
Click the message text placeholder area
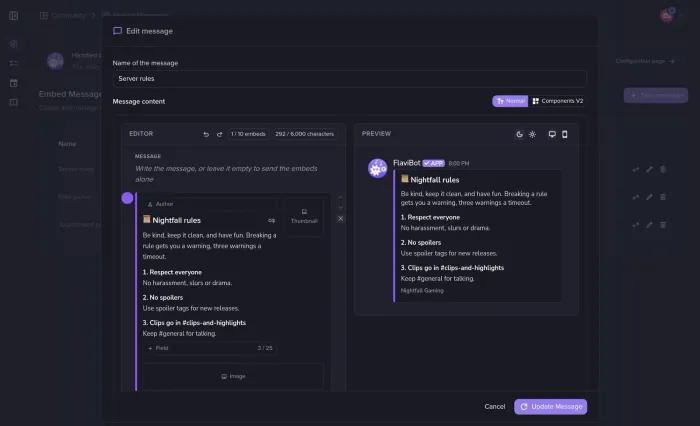click(226, 174)
